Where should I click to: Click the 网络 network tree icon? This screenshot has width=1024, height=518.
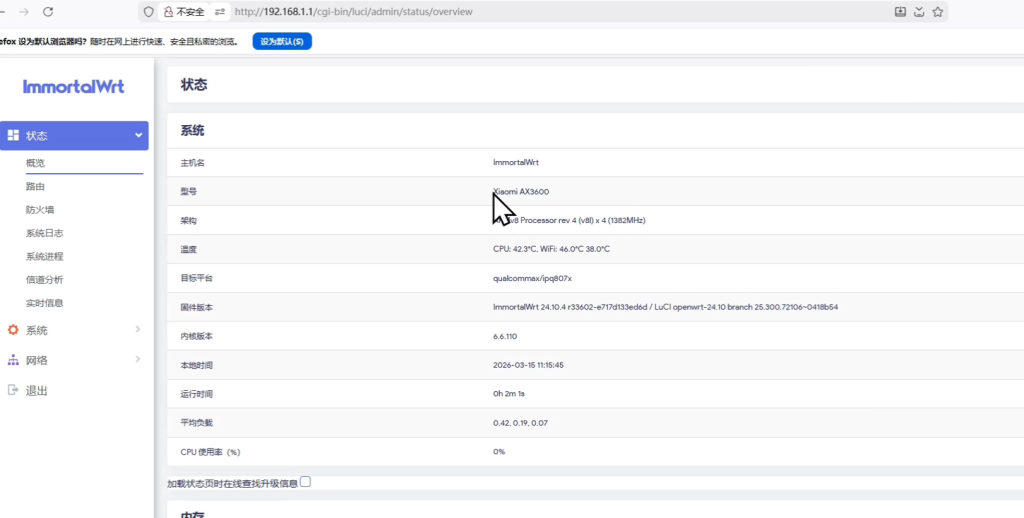point(13,360)
